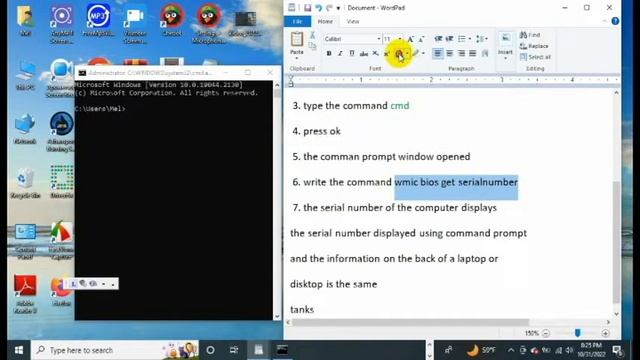This screenshot has width=640, height=360.
Task: Click the Paragraph settings icon beside Justify
Action: point(485,53)
